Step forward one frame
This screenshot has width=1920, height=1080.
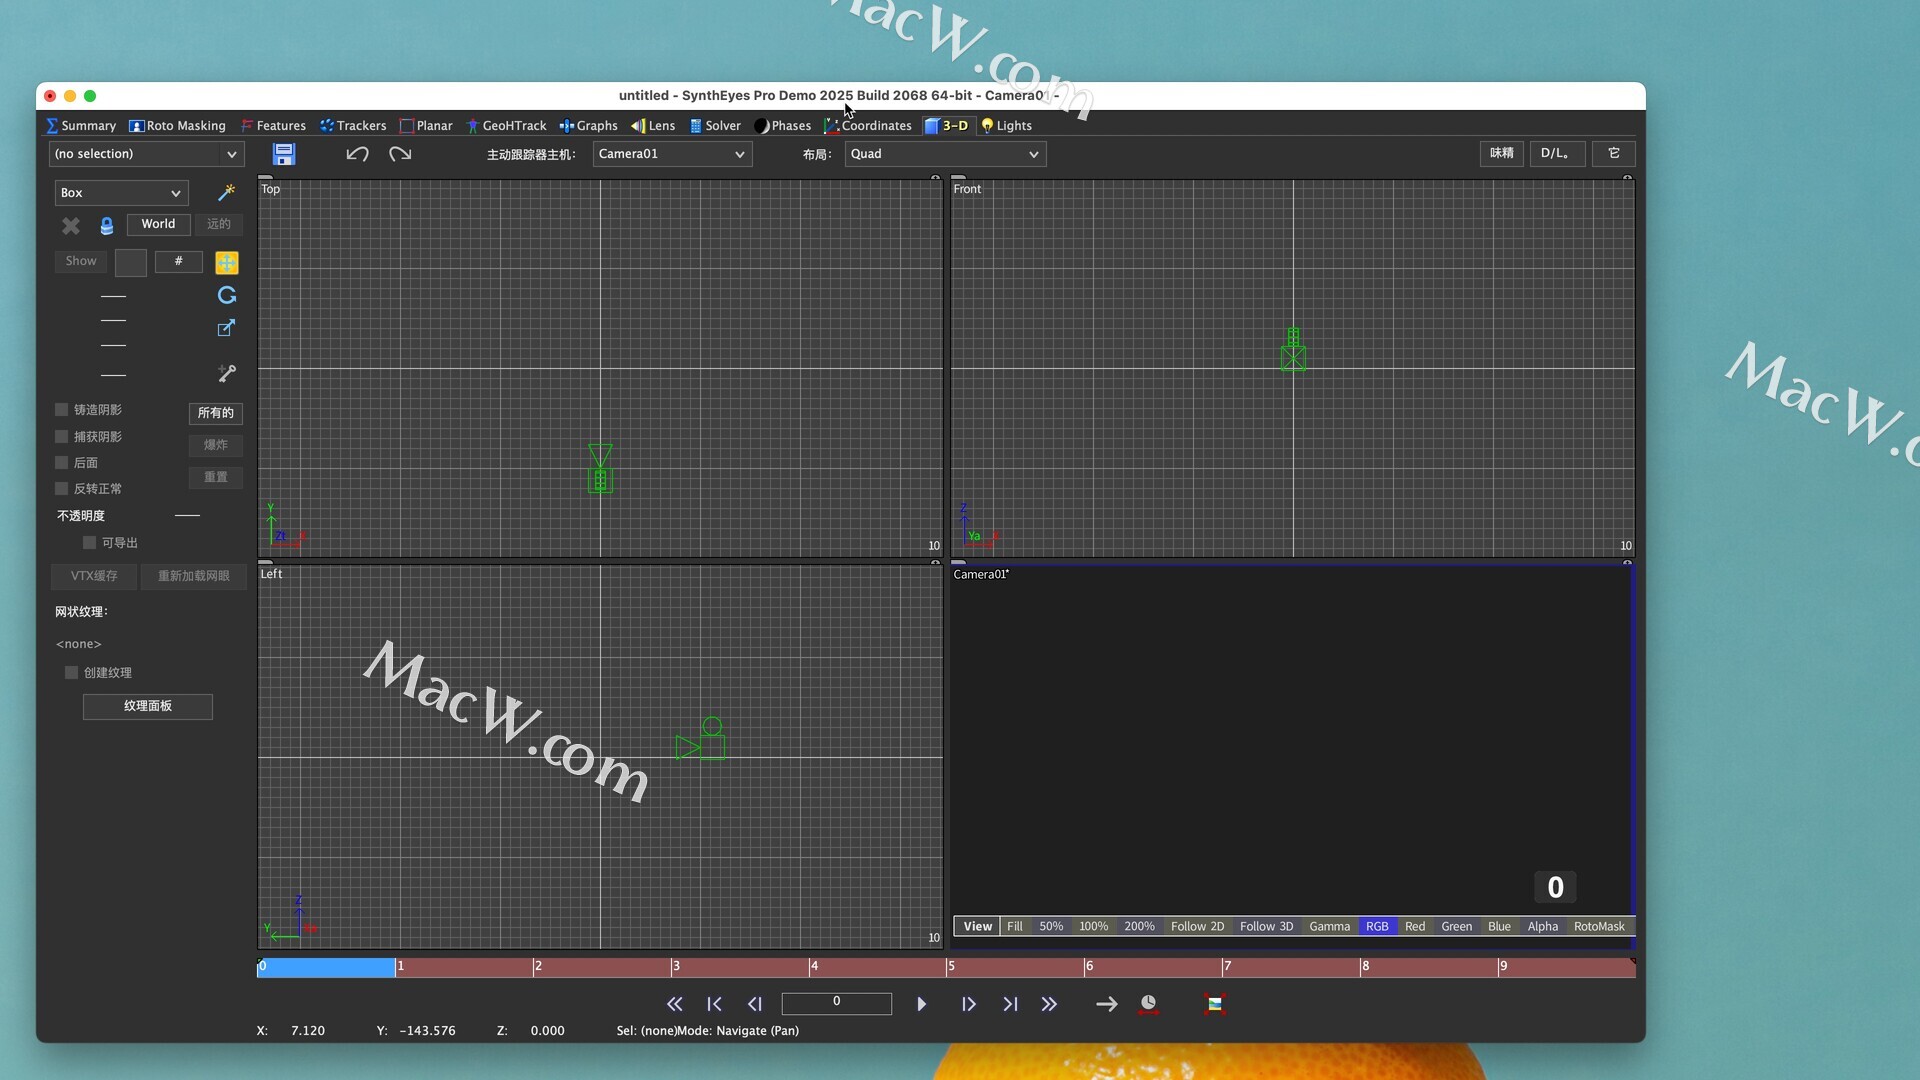(x=969, y=1004)
